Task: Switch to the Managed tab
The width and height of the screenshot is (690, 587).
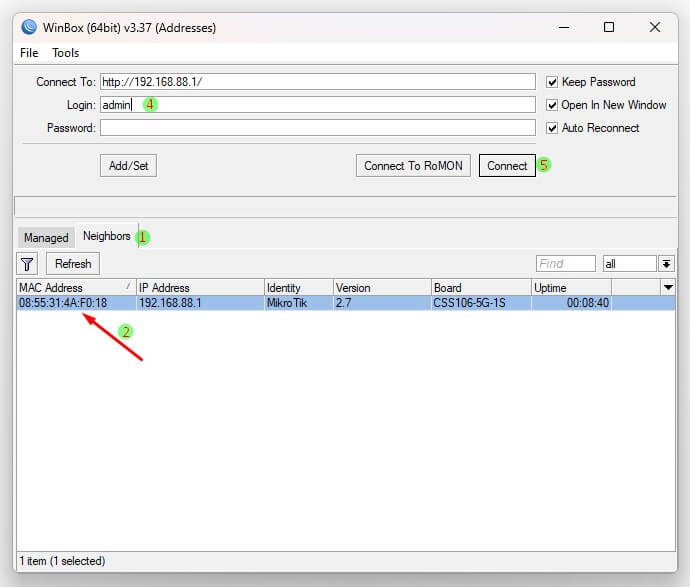Action: (x=46, y=238)
